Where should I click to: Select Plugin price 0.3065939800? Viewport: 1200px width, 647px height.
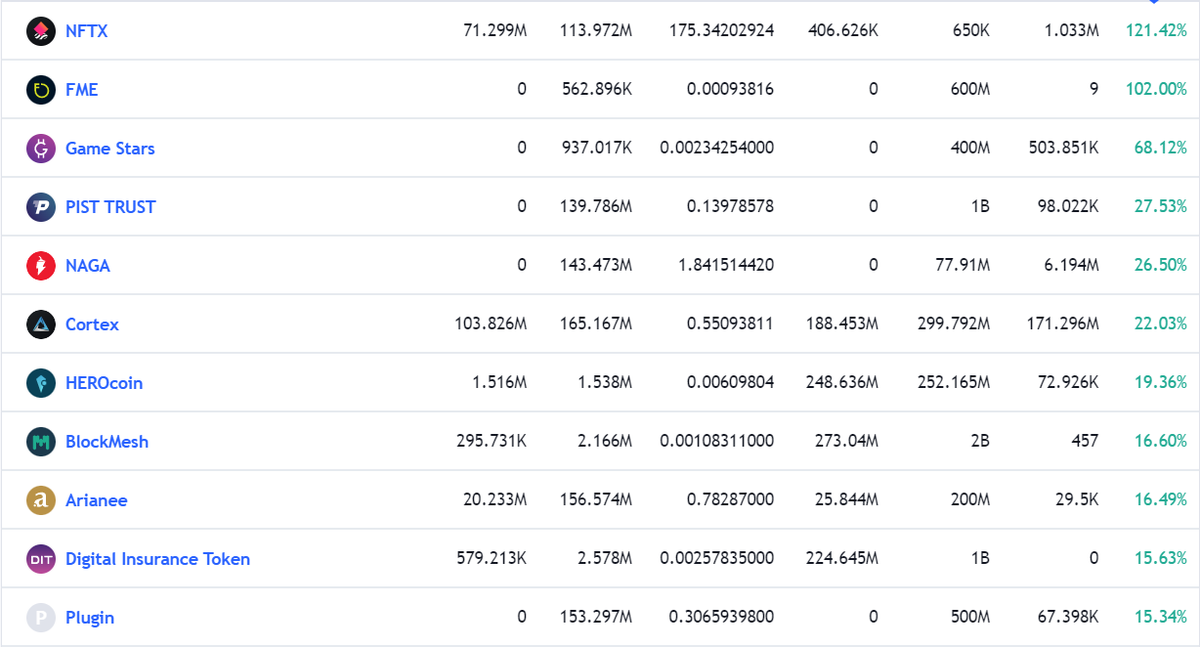pyautogui.click(x=721, y=618)
